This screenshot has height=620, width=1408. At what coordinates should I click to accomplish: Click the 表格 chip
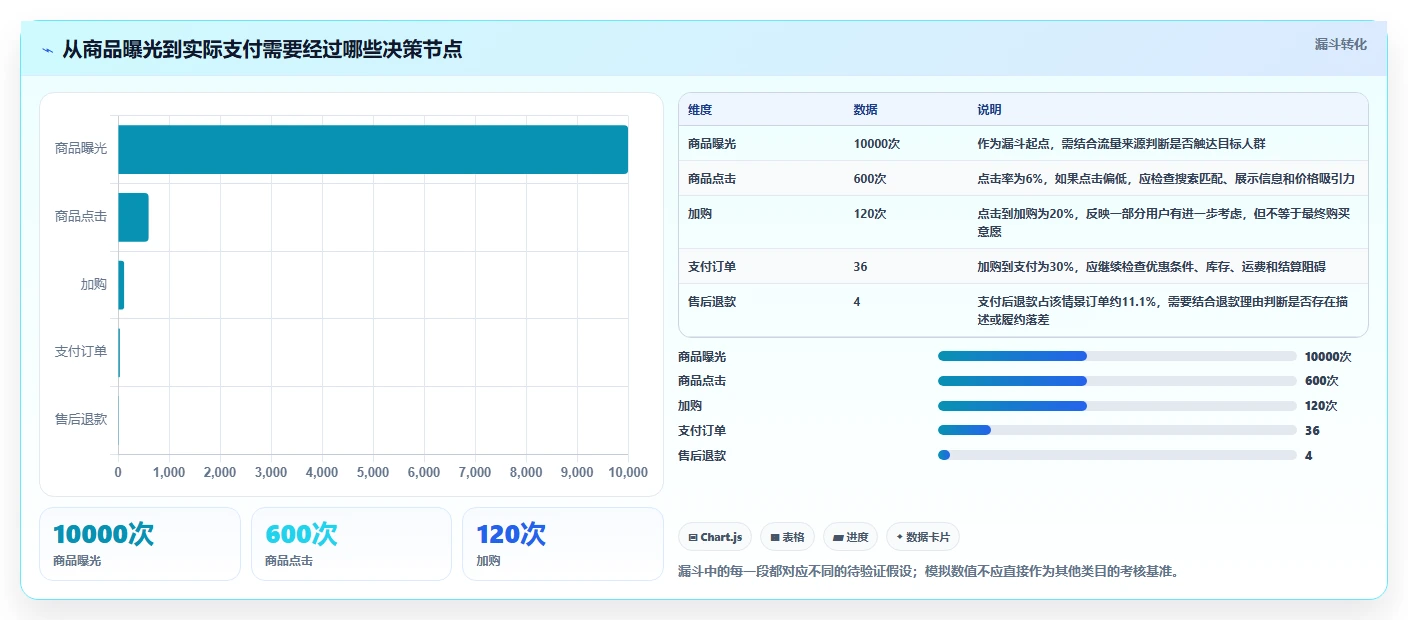(787, 537)
